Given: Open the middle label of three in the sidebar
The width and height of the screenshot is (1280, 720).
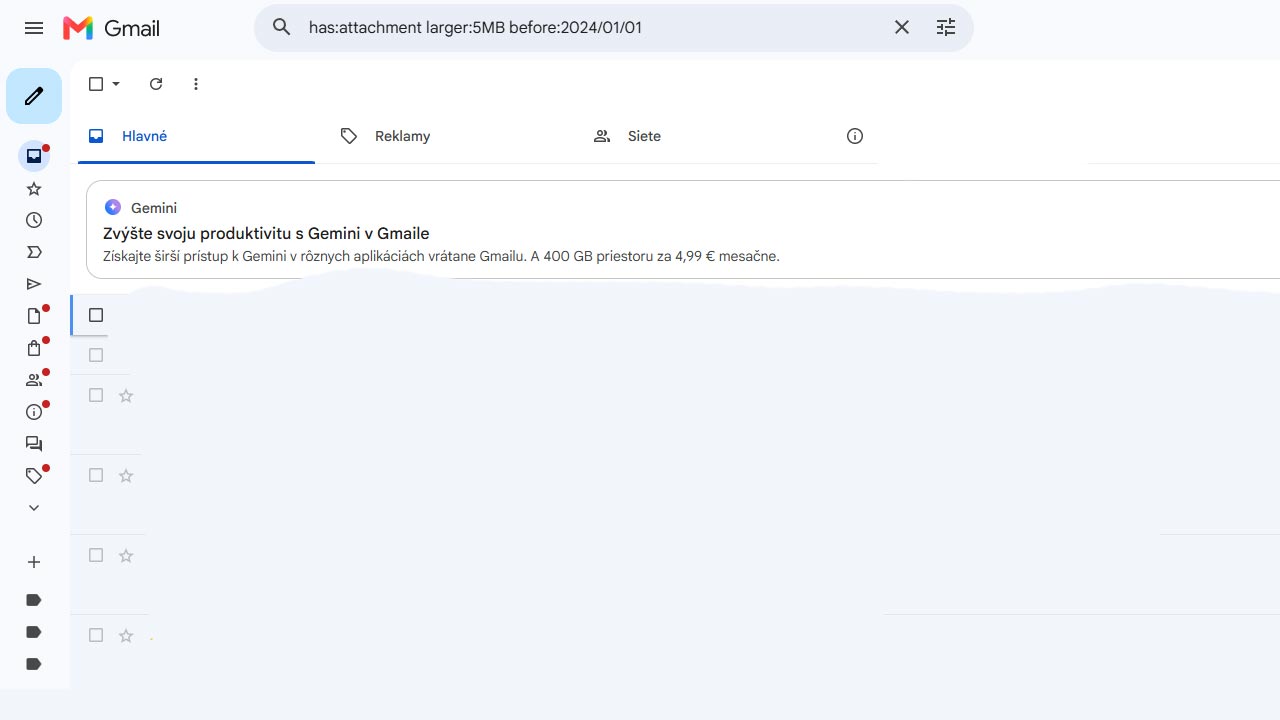Looking at the screenshot, I should pyautogui.click(x=34, y=632).
